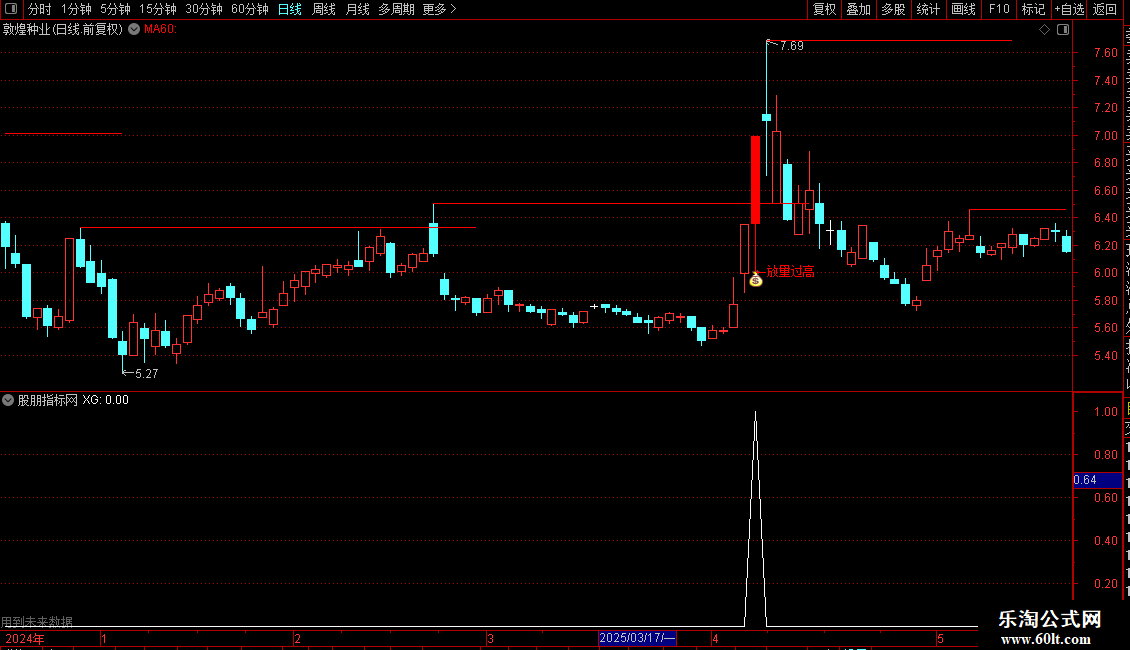
Task: Switch to the 分时 intraday chart
Action: 40,9
